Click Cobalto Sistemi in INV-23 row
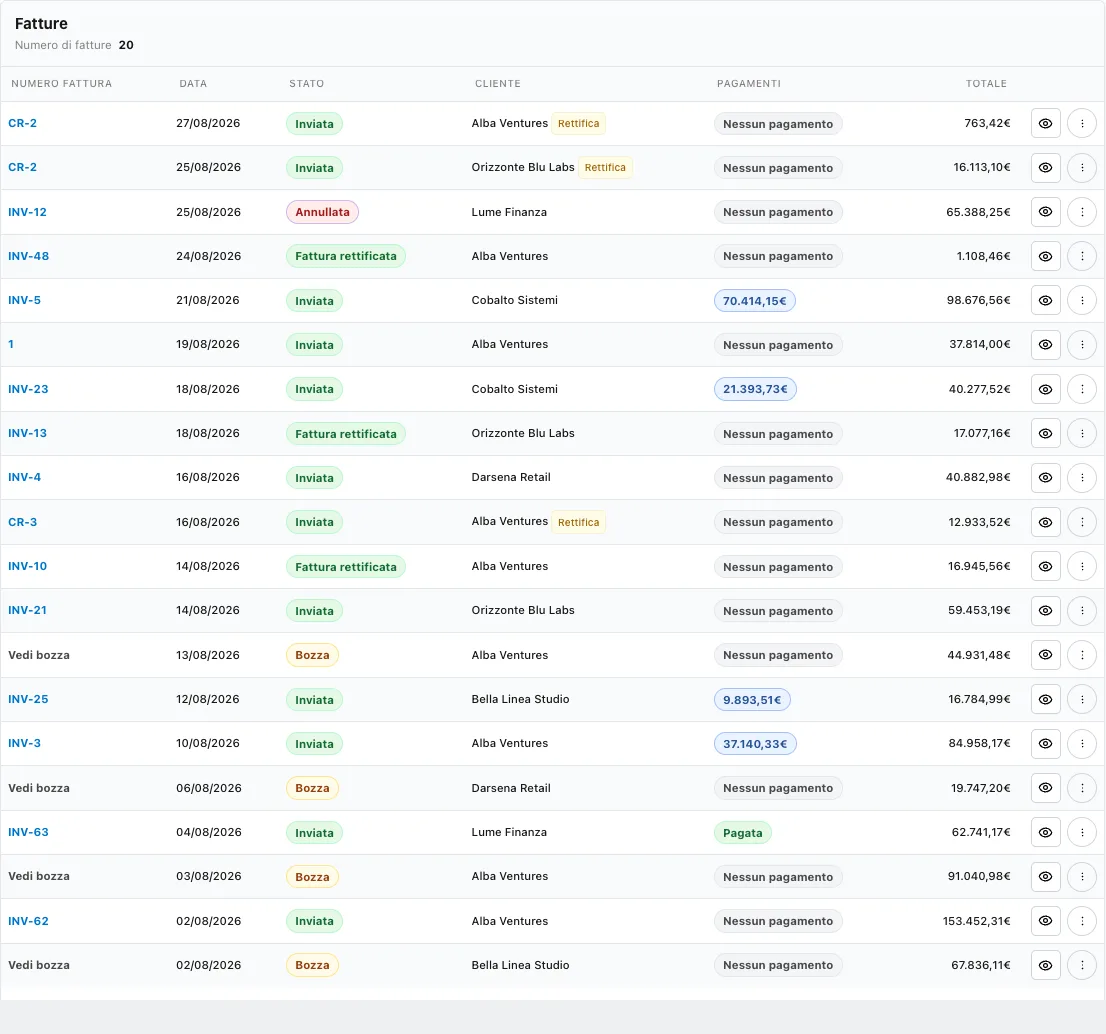This screenshot has height=1034, width=1106. 515,389
